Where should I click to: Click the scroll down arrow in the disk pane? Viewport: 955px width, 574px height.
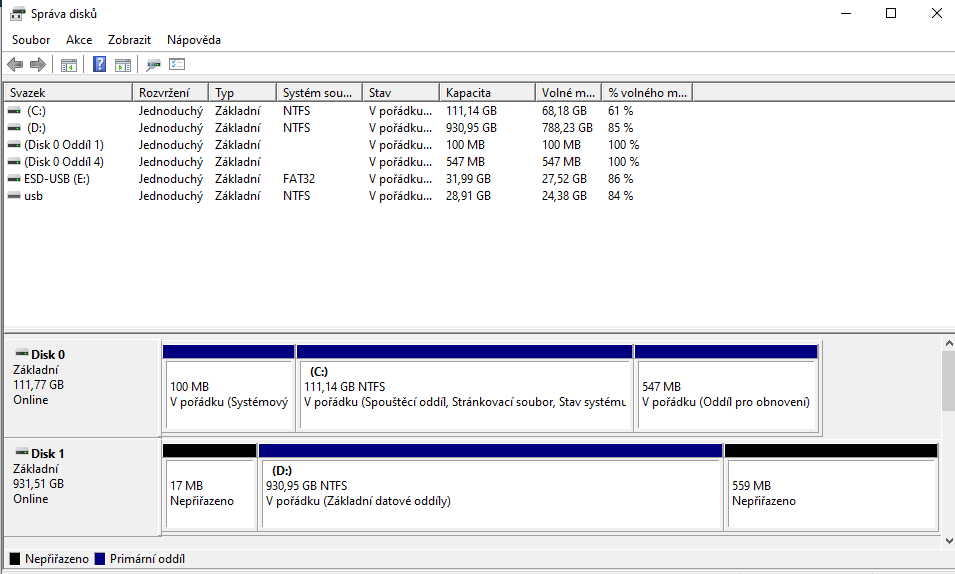[948, 540]
